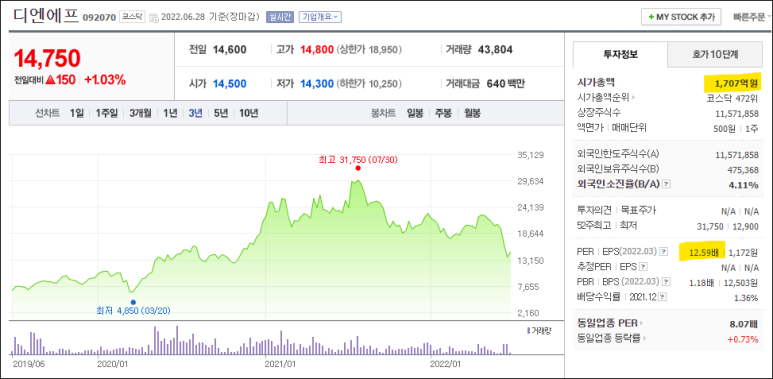
Task: Select the 1년 line chart period
Action: click(x=170, y=113)
